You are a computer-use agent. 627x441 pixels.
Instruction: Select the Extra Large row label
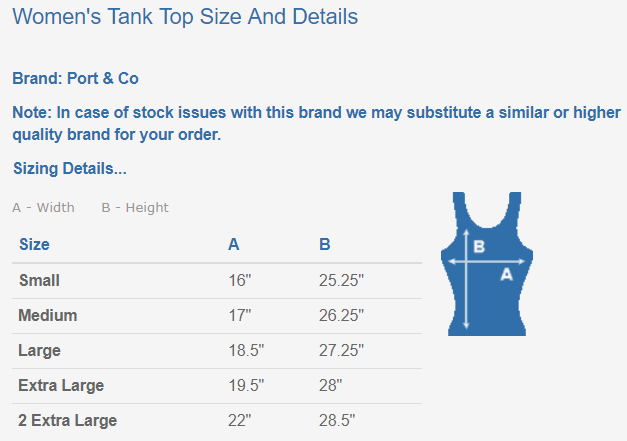(61, 386)
